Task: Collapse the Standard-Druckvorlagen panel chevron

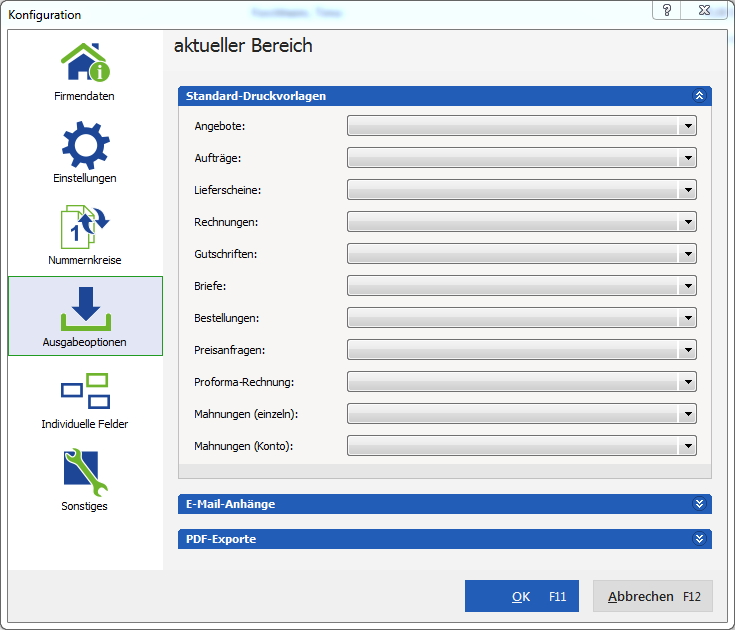Action: click(699, 96)
